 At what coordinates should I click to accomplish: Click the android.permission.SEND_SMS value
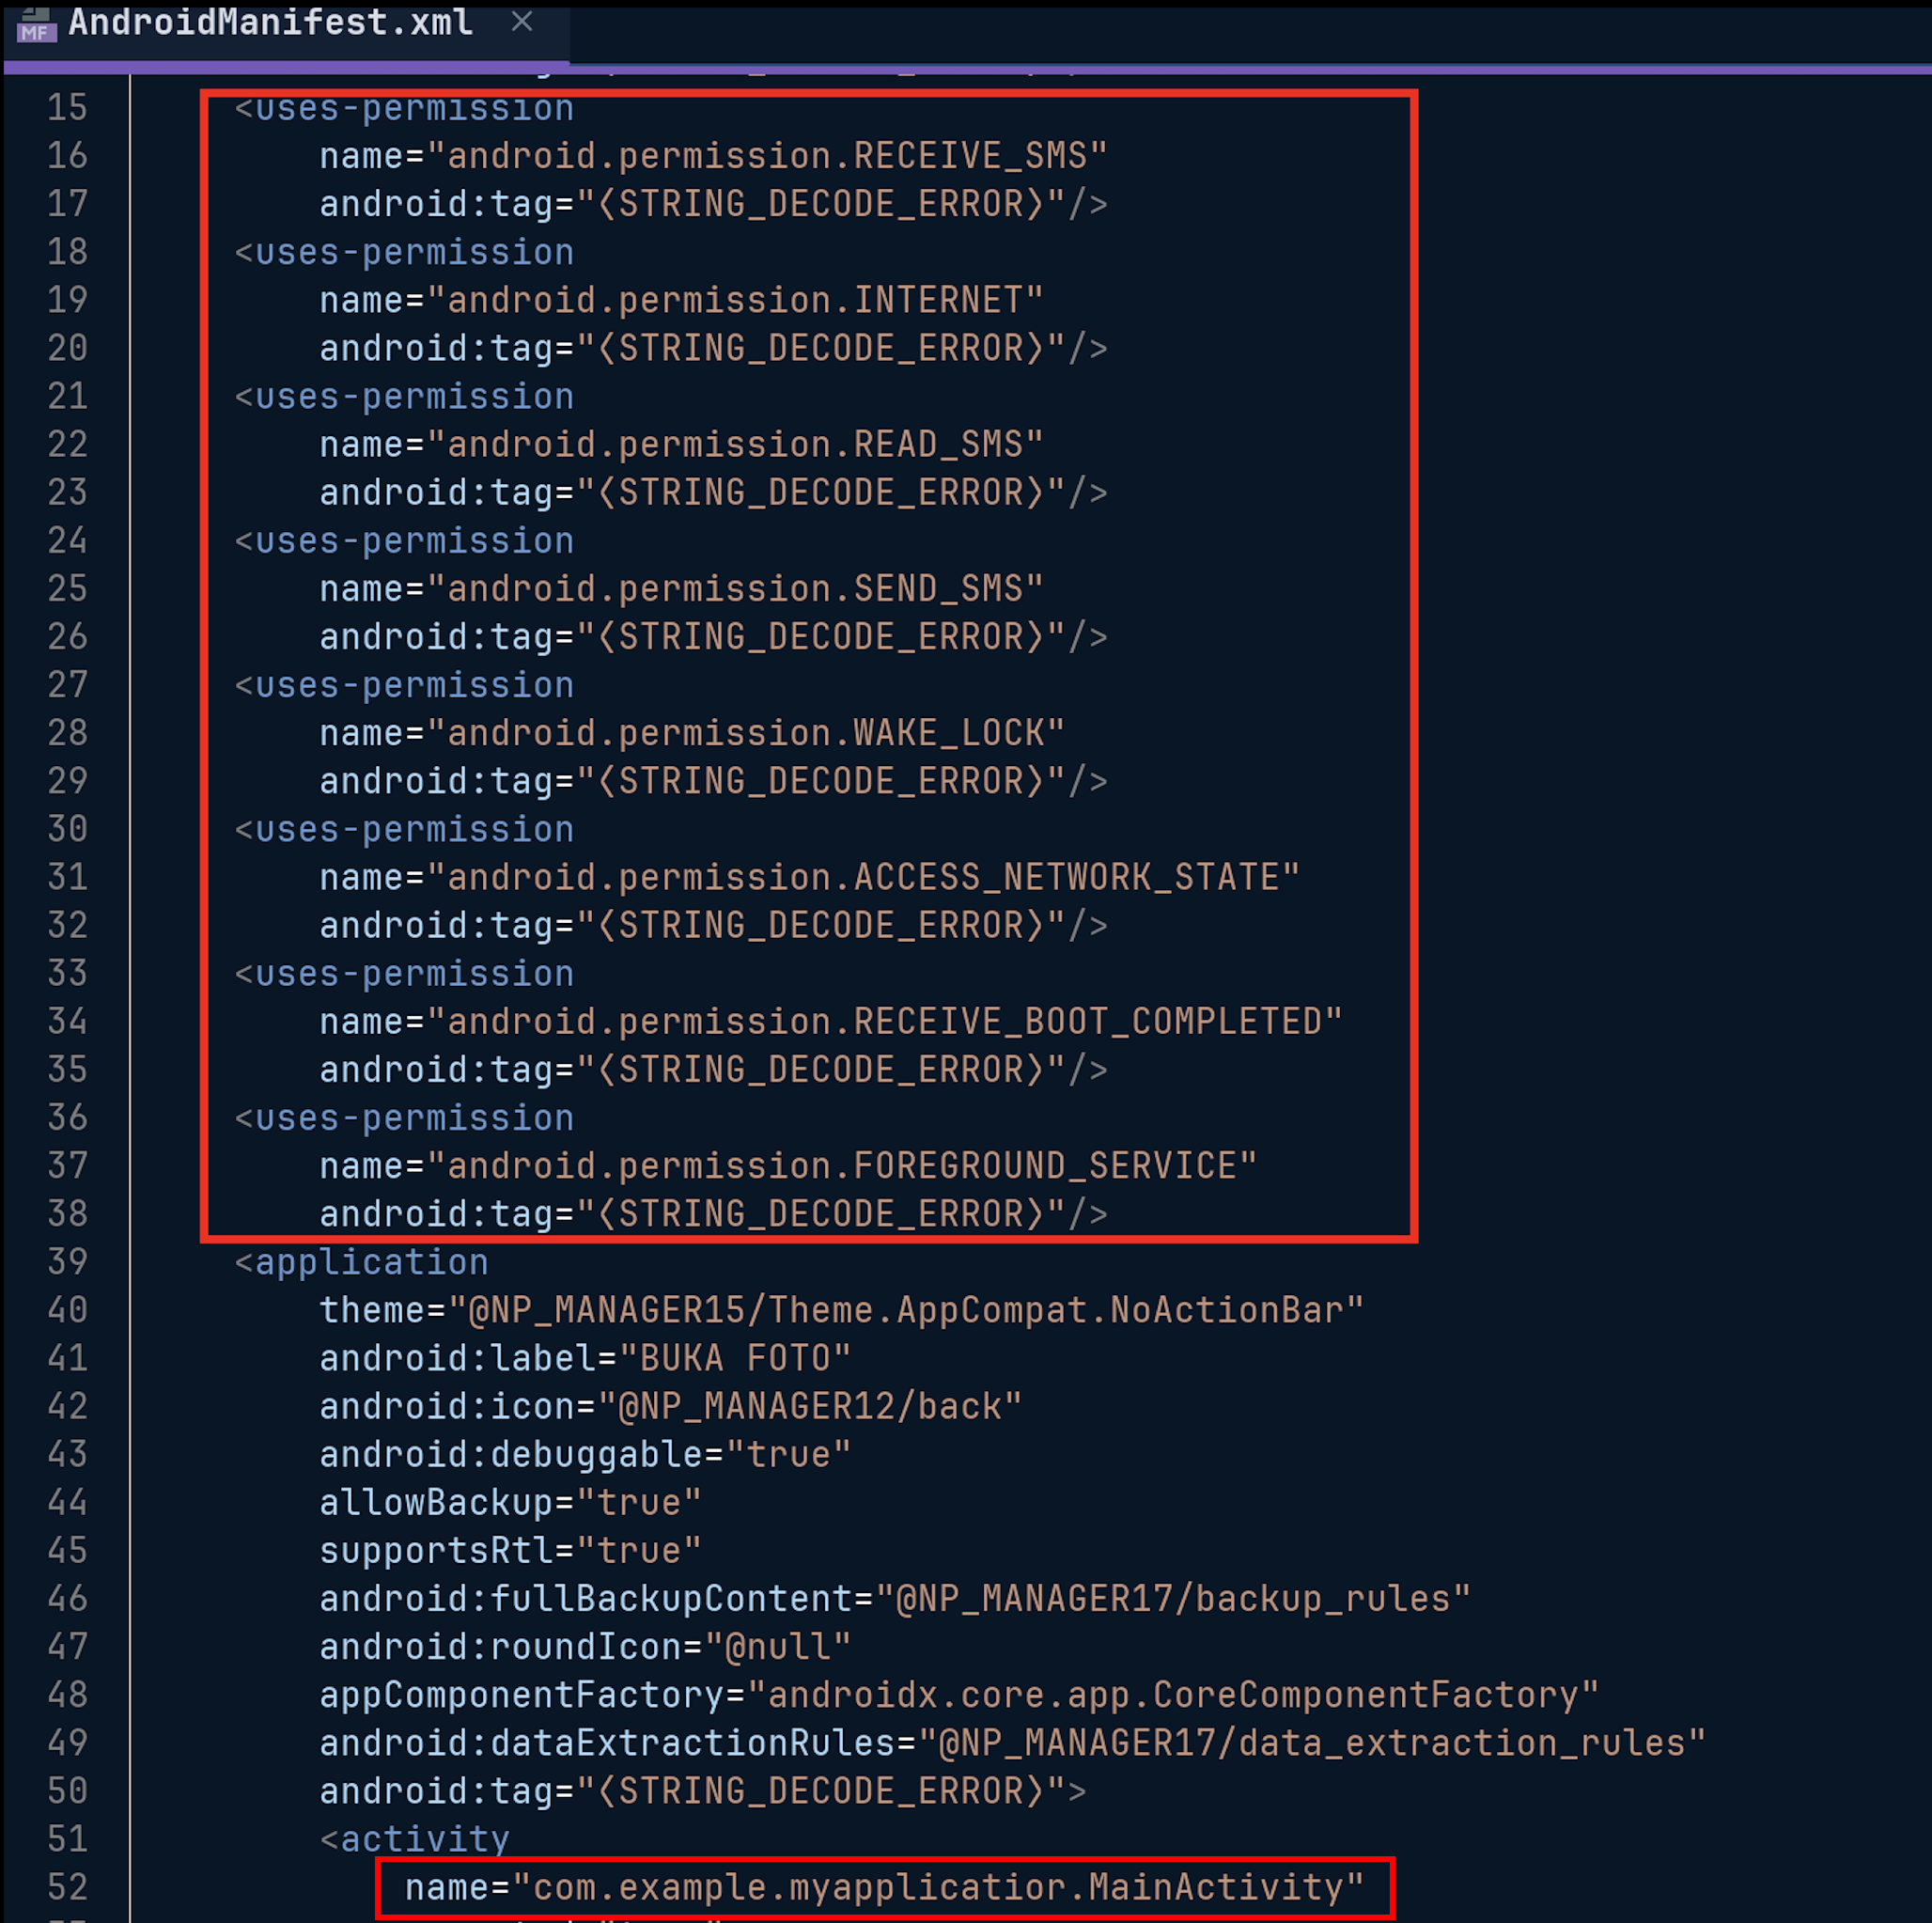coord(735,588)
